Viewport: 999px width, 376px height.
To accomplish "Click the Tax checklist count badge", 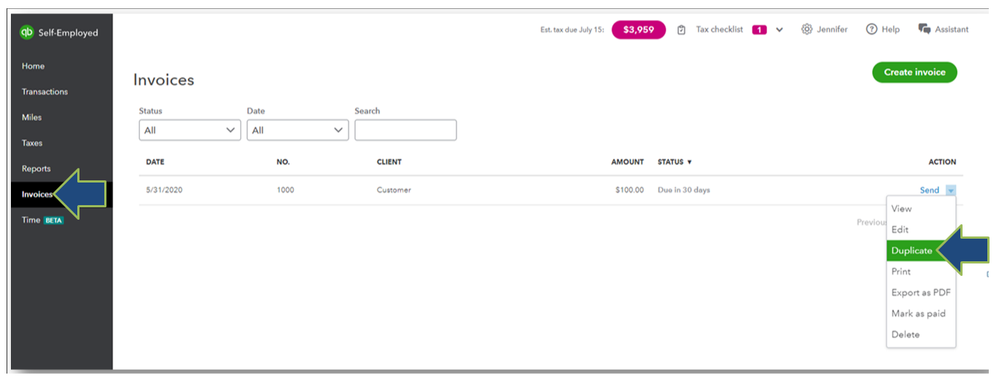I will (x=759, y=30).
